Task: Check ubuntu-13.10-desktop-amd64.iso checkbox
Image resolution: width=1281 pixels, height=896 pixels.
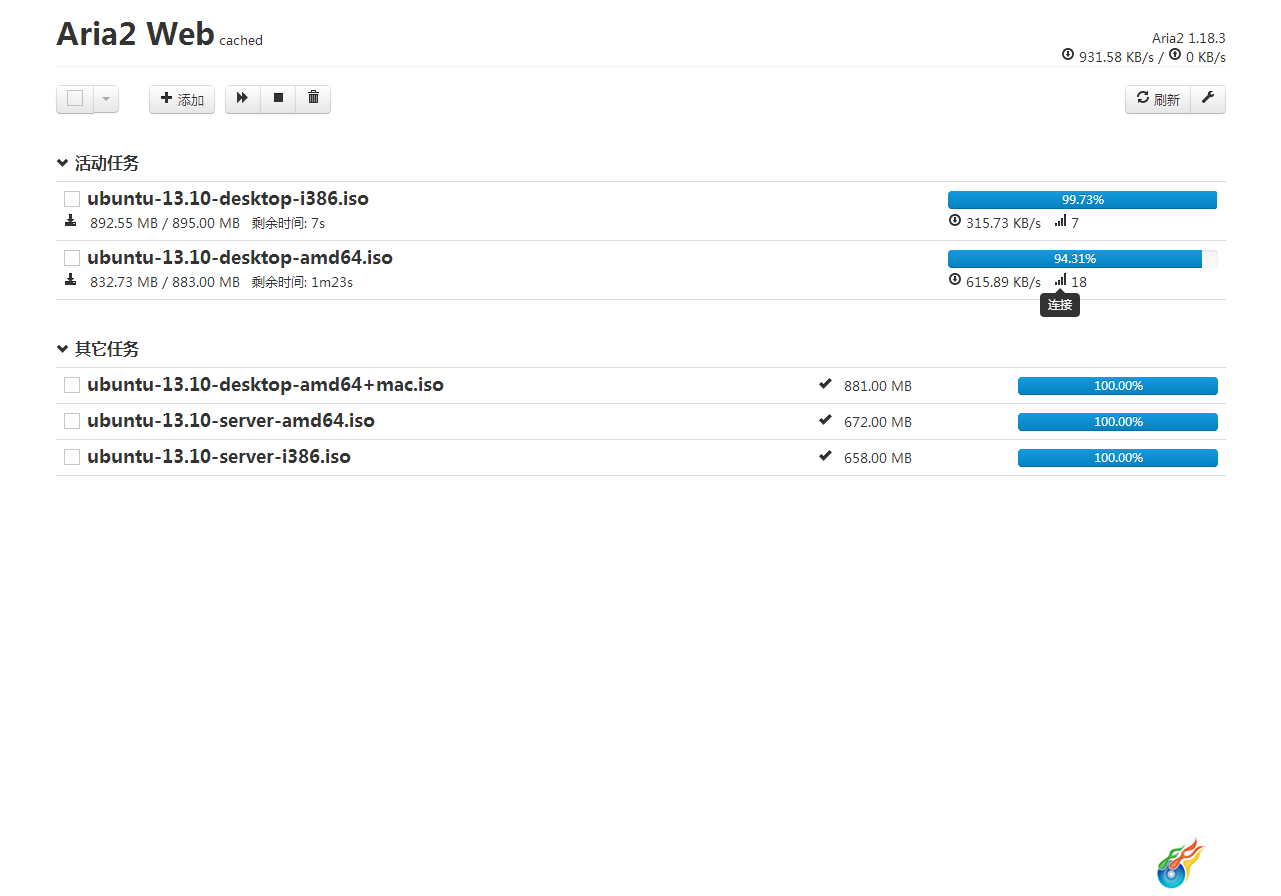Action: 72,258
